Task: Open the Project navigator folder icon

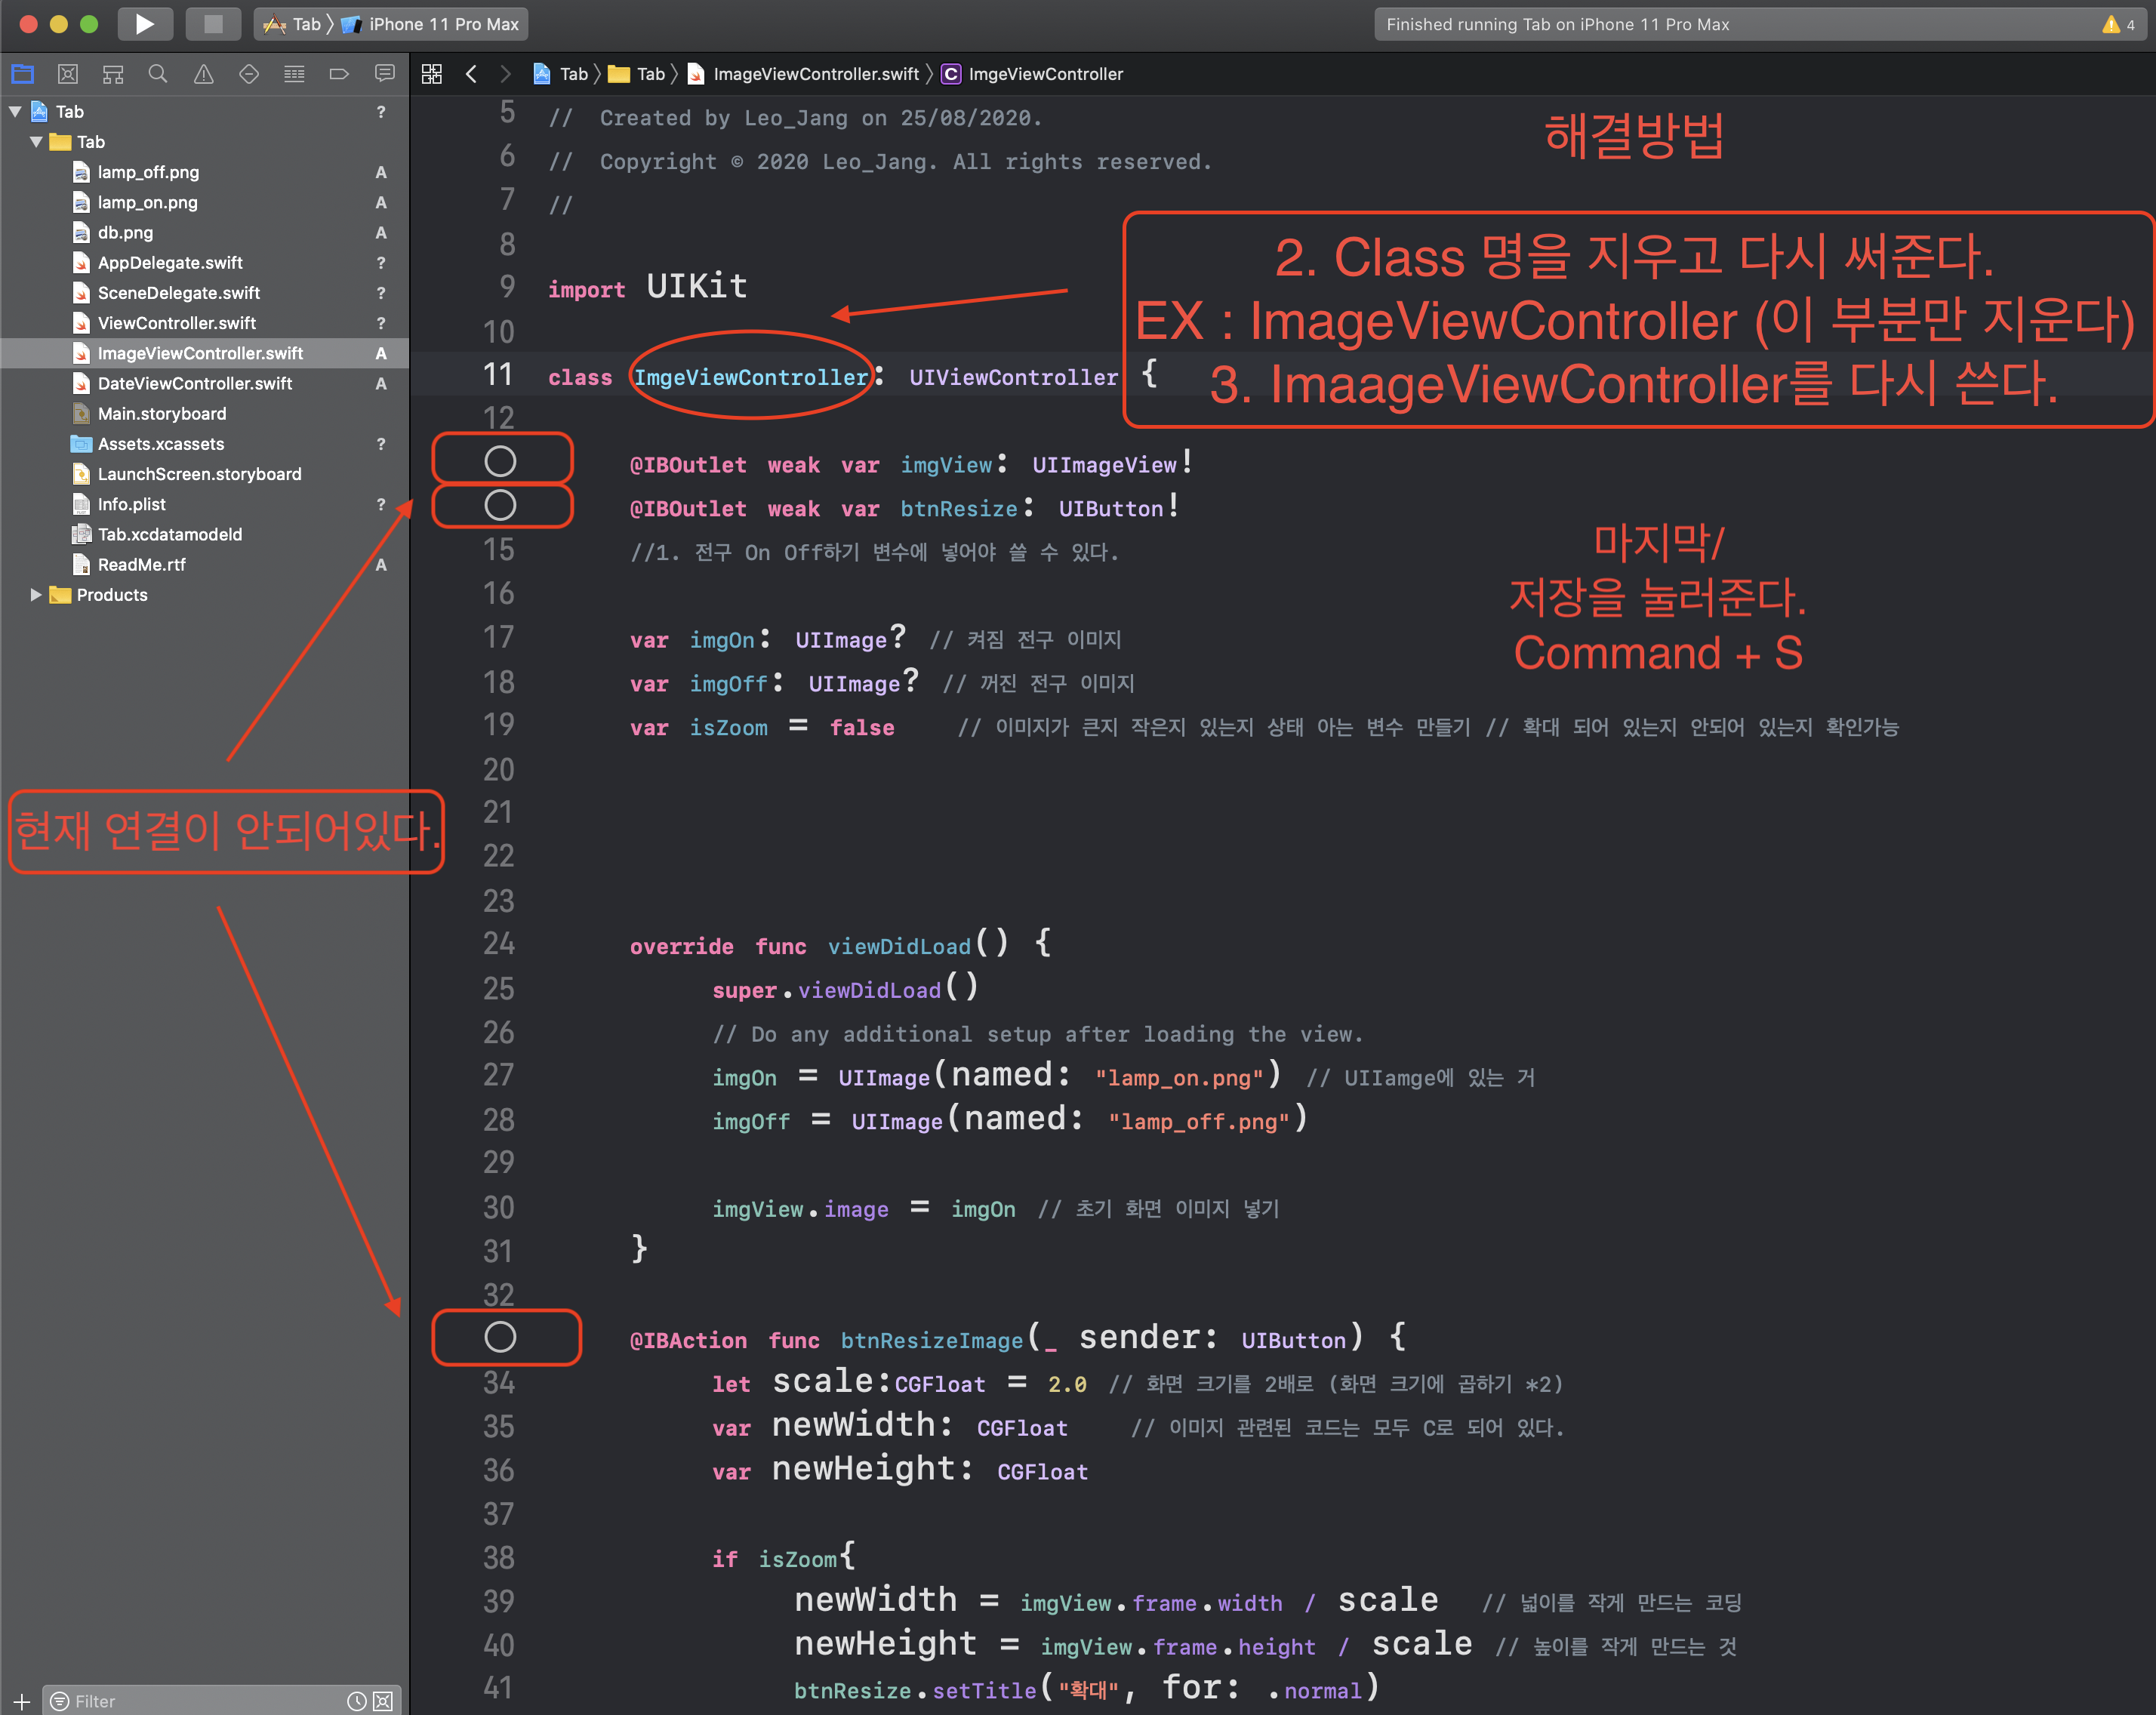Action: pyautogui.click(x=22, y=74)
